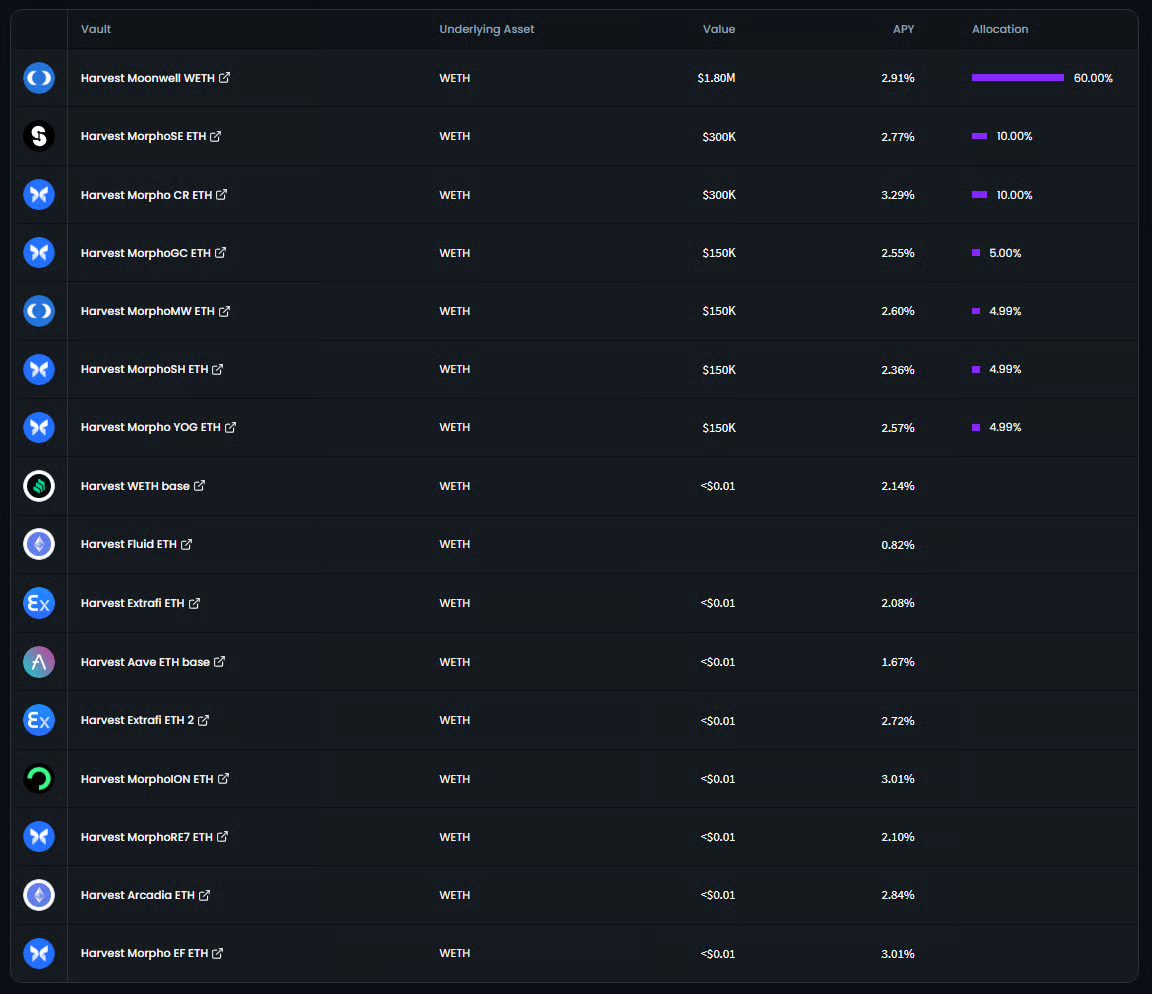Screen dimensions: 1152x994
Task: Open external link icon beside Harvest MorphoGC ETH
Action: click(221, 253)
